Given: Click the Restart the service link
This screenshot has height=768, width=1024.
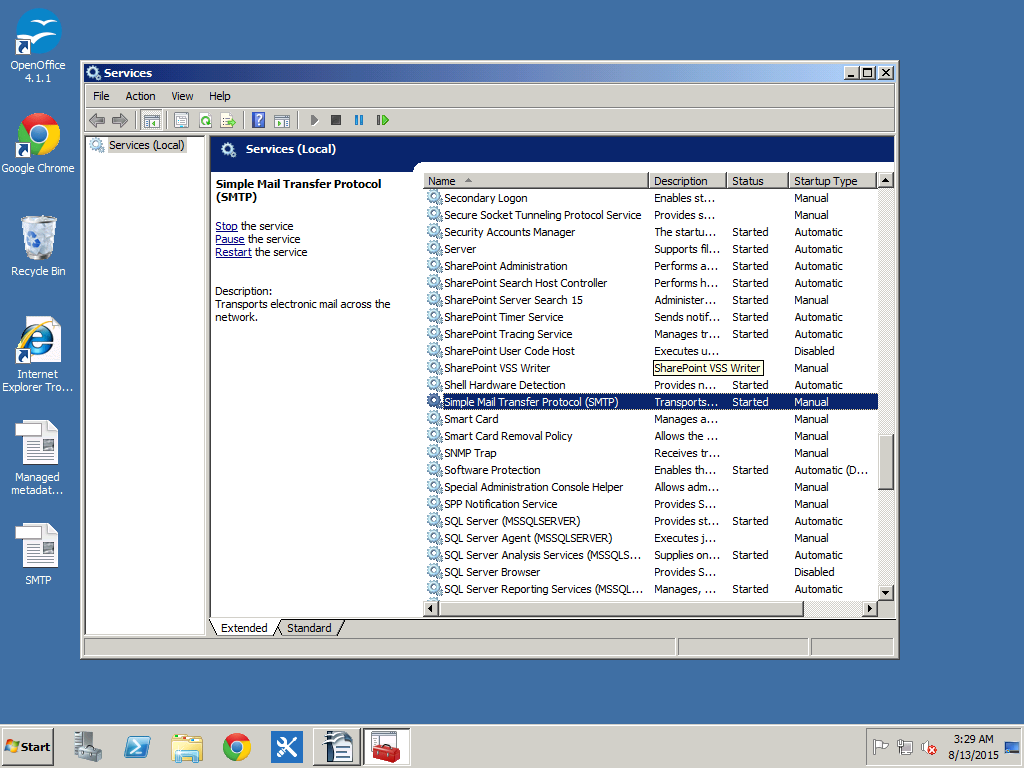Looking at the screenshot, I should pos(233,252).
